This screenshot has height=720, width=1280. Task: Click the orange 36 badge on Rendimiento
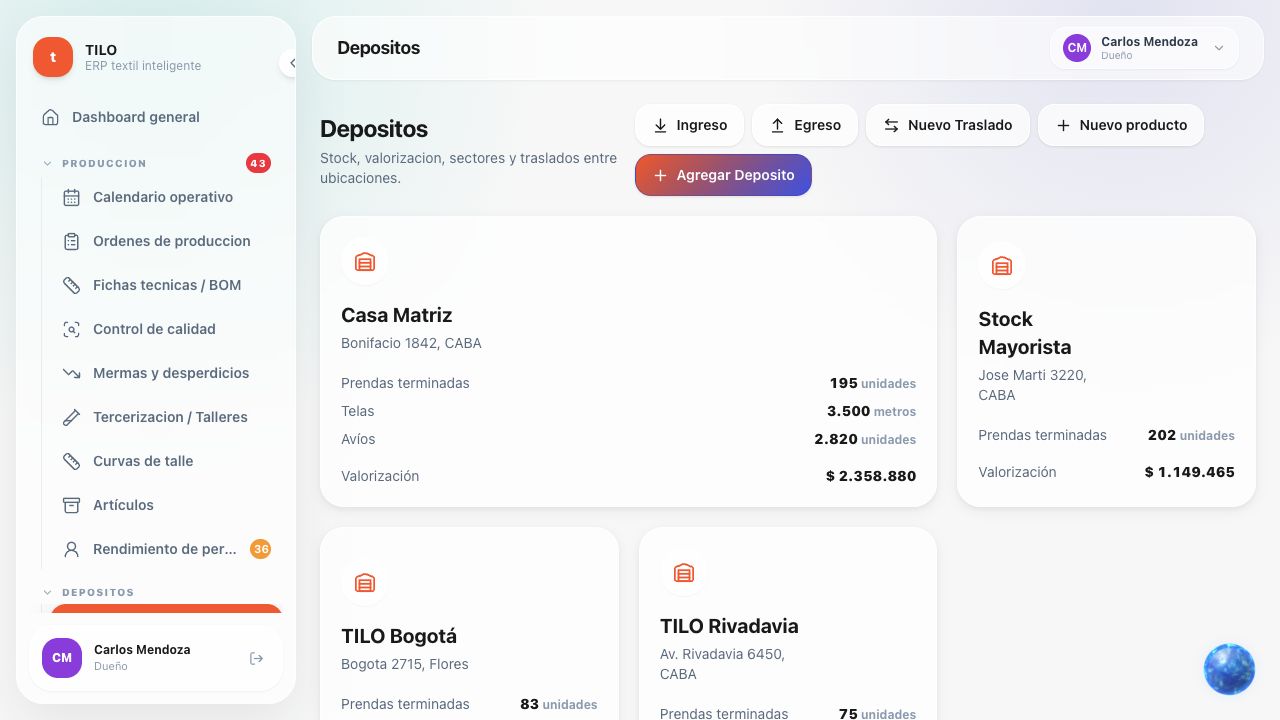(x=260, y=549)
